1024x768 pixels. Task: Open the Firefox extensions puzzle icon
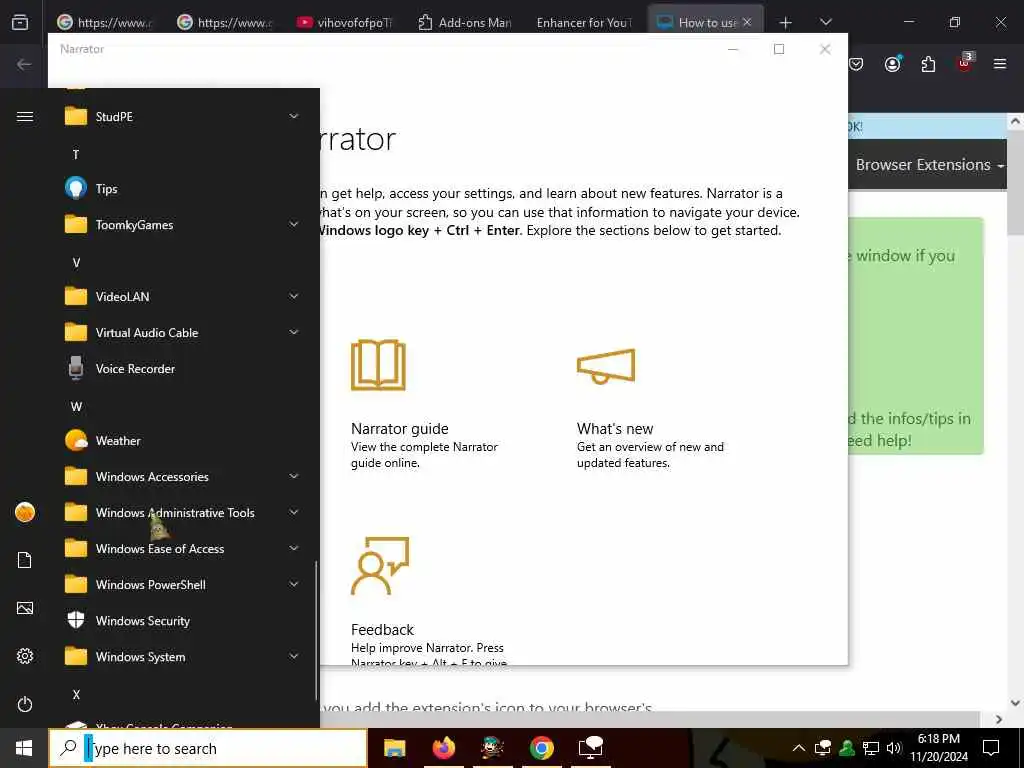pyautogui.click(x=928, y=64)
